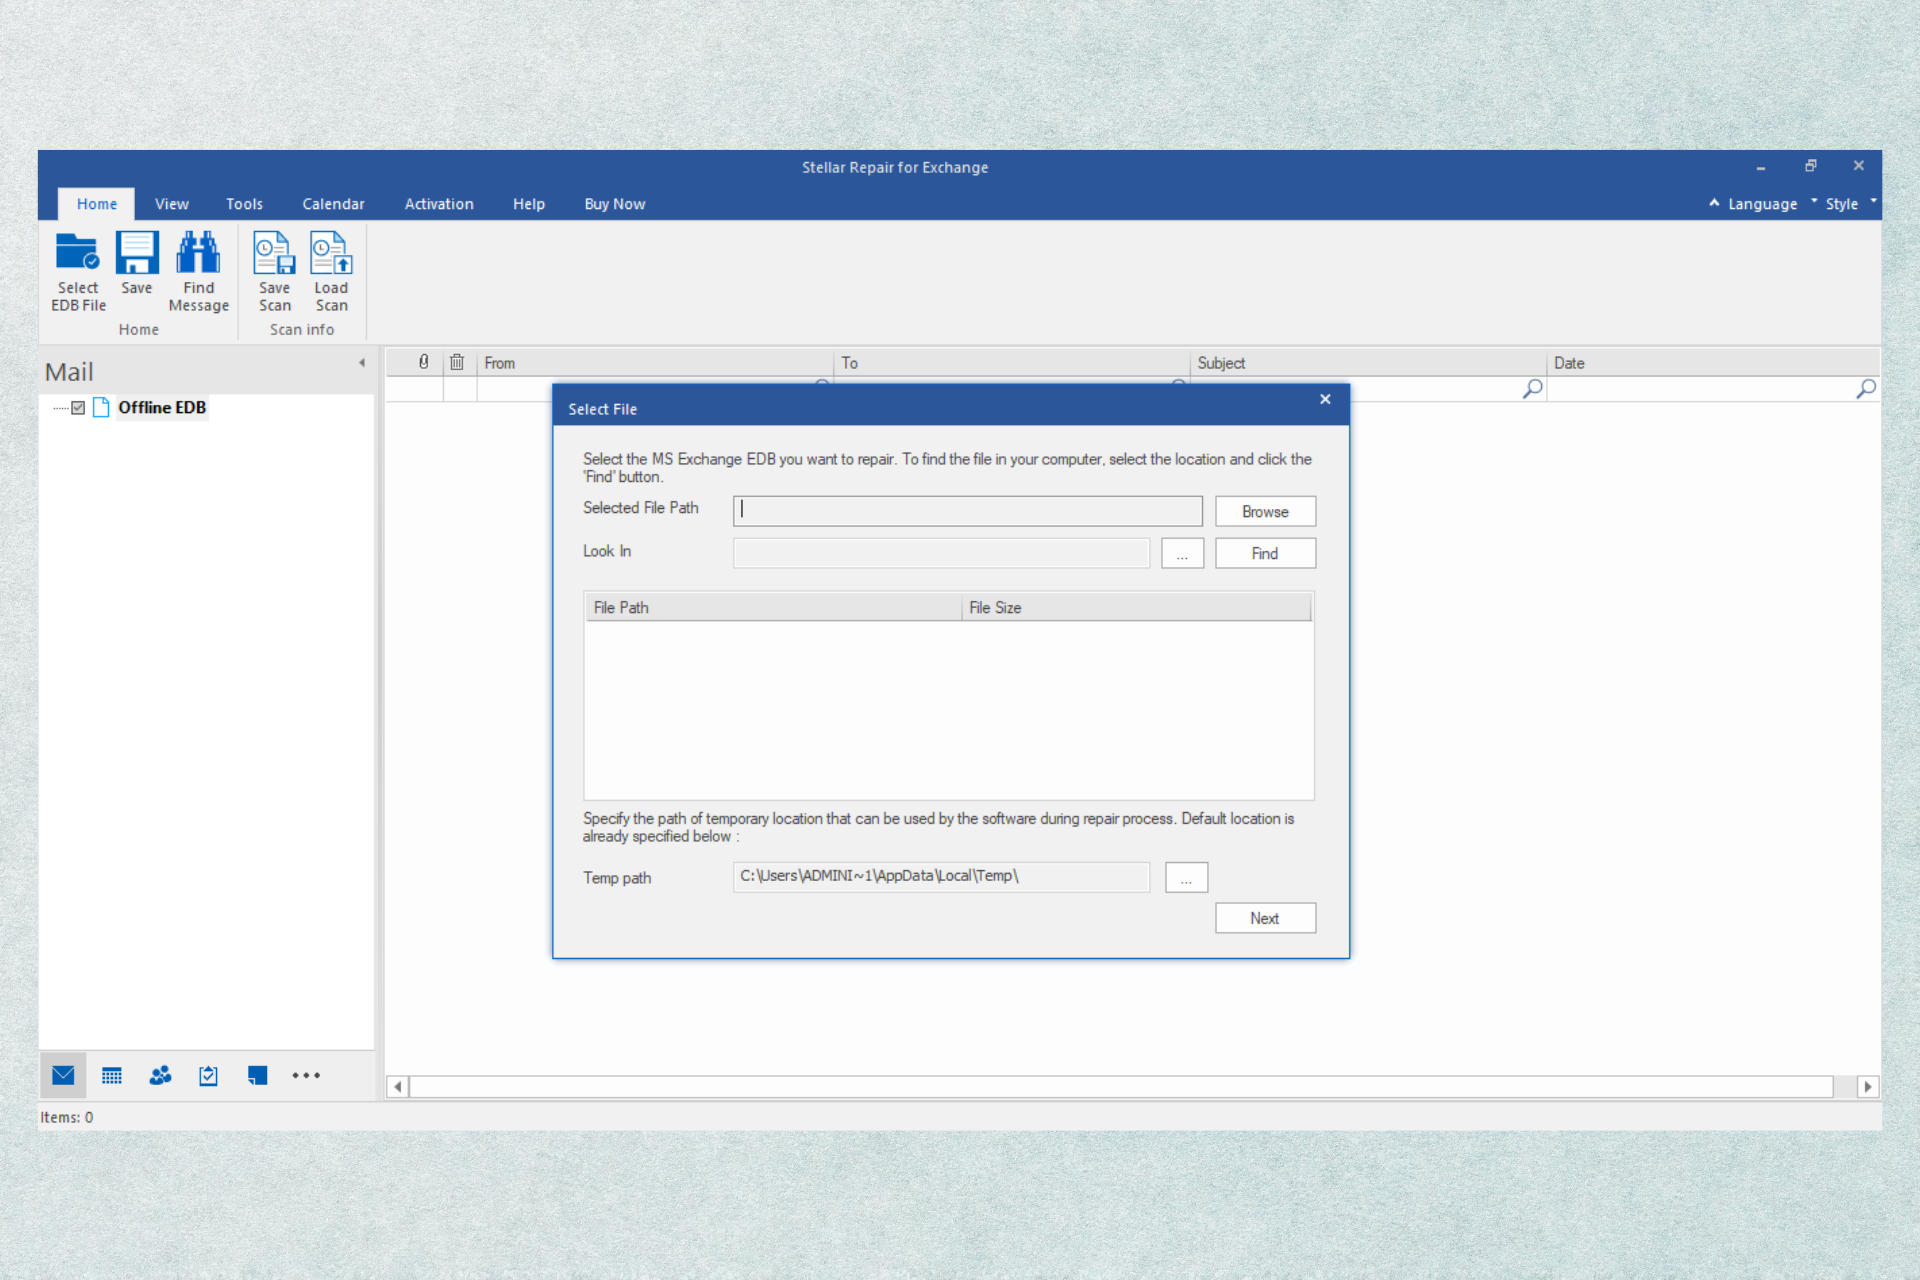Viewport: 1920px width, 1280px height.
Task: Open the Style dropdown
Action: (1850, 203)
